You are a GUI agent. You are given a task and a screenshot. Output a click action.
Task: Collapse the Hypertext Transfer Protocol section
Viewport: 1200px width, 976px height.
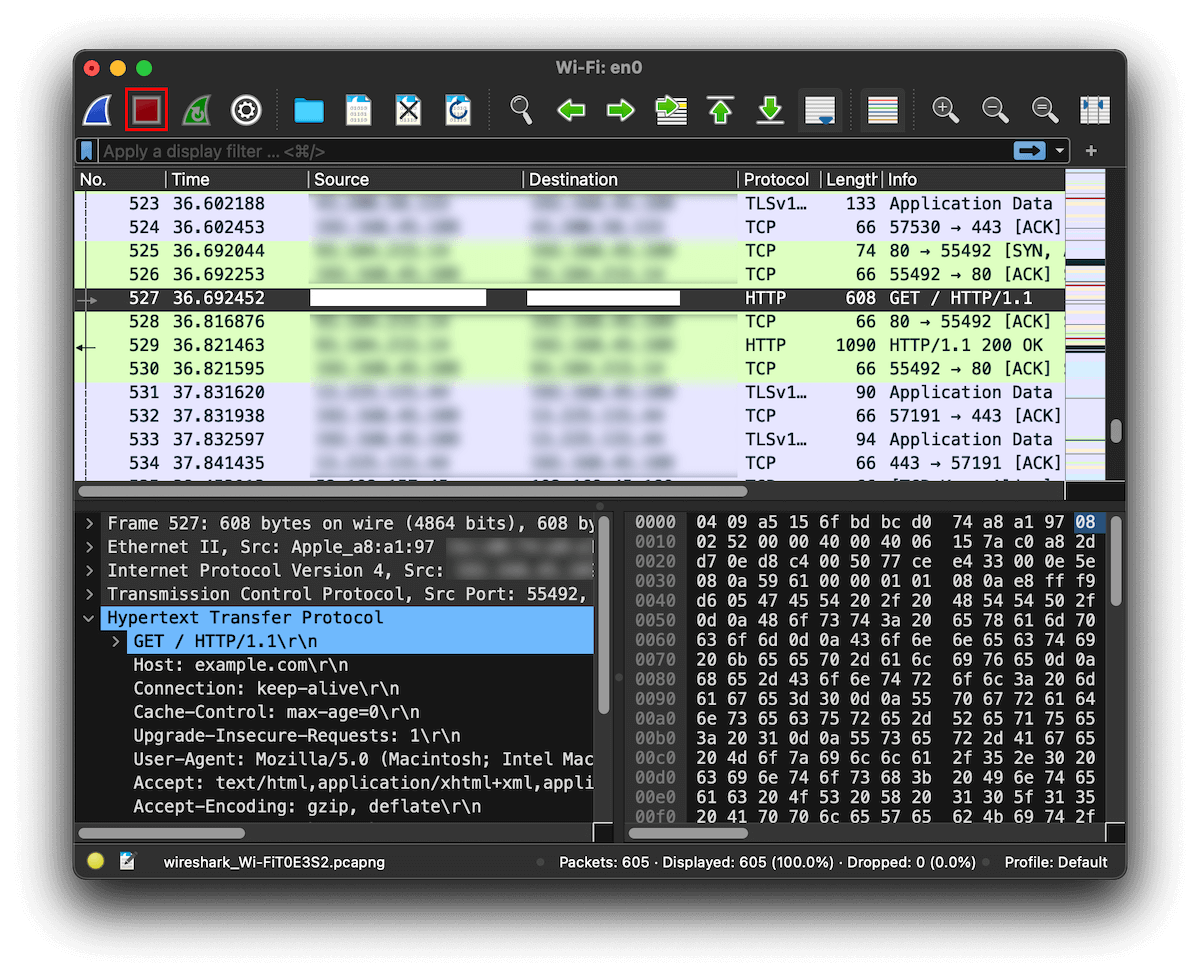(89, 617)
